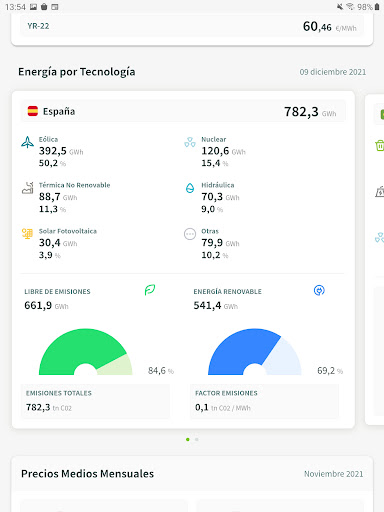Select the 60,46 €/MWh price

pos(330,26)
